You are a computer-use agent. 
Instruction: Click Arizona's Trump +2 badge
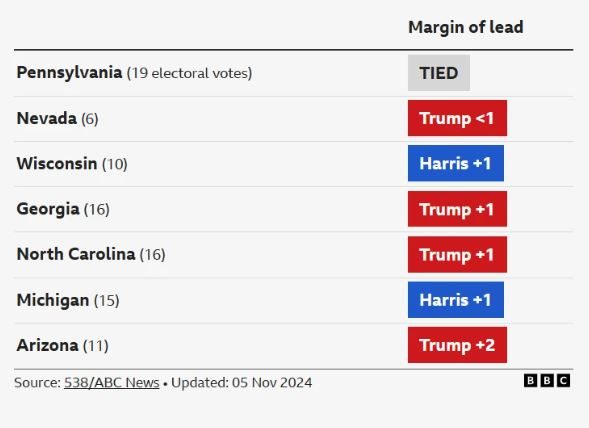(457, 345)
